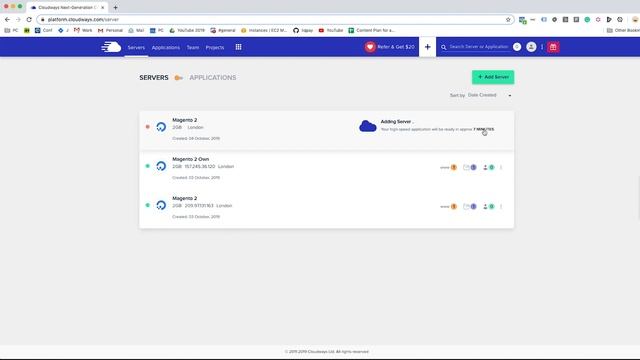
Task: Open the user account avatar menu
Action: point(531,47)
